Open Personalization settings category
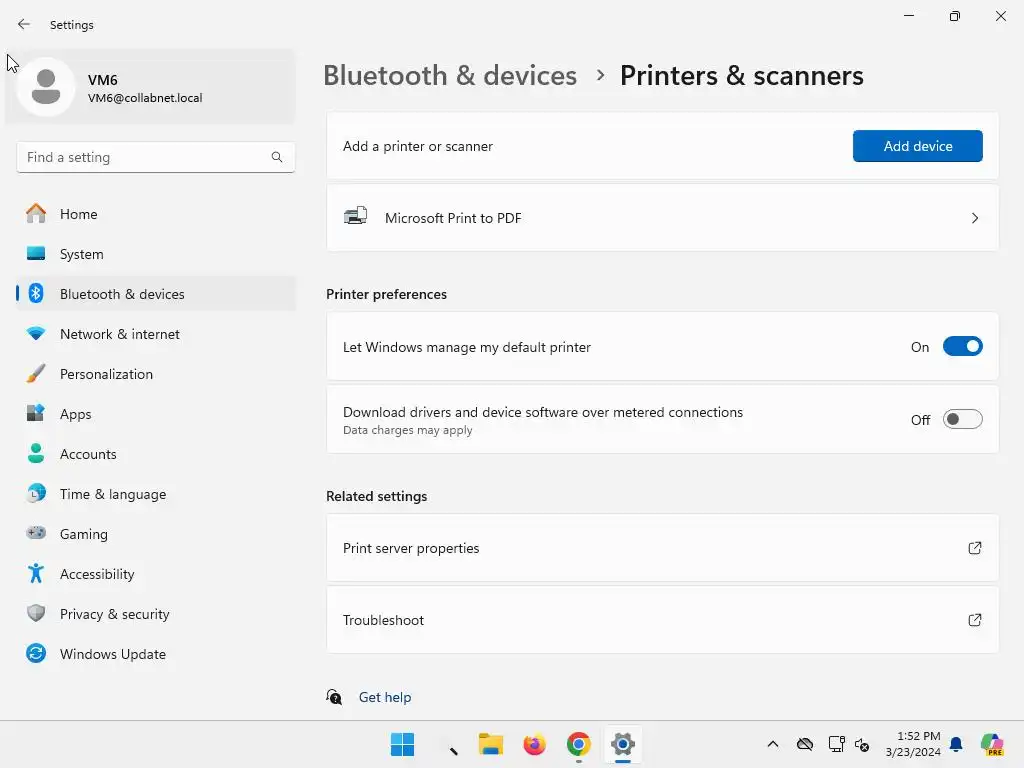Viewport: 1024px width, 768px height. click(x=156, y=374)
